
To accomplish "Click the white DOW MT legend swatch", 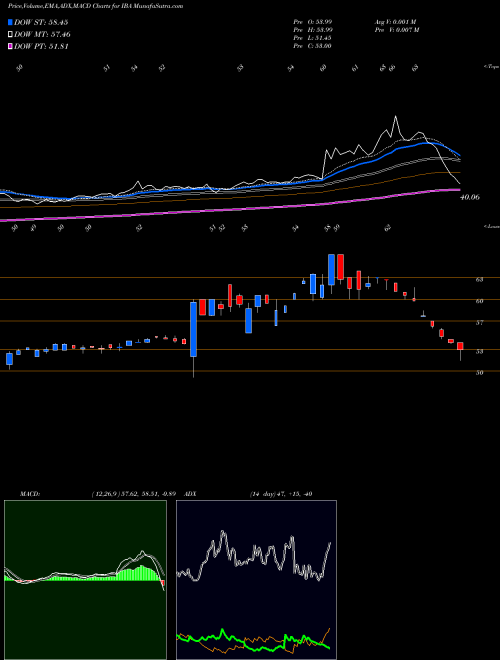I will tap(10, 35).
